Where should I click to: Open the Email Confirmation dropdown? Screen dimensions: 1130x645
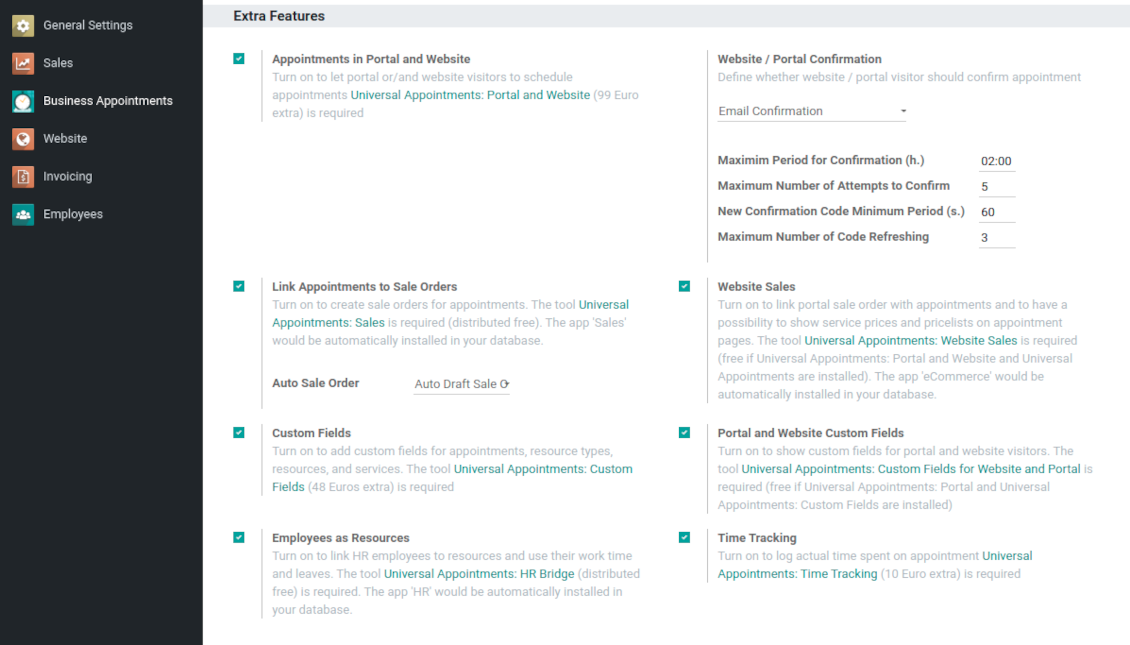click(812, 111)
